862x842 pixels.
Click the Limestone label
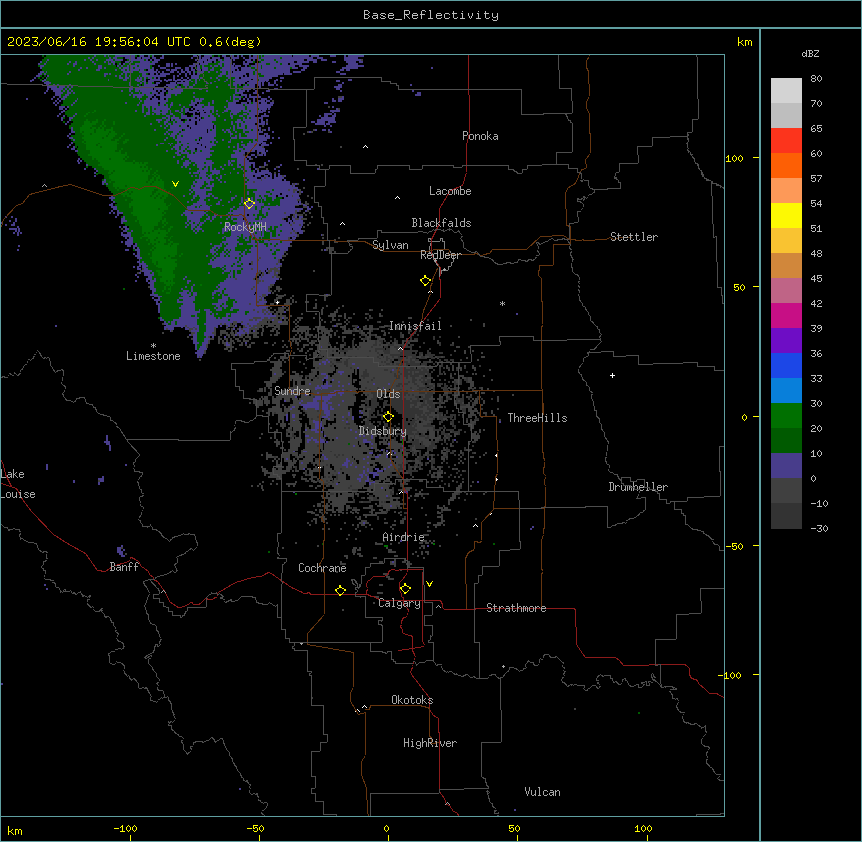click(153, 356)
